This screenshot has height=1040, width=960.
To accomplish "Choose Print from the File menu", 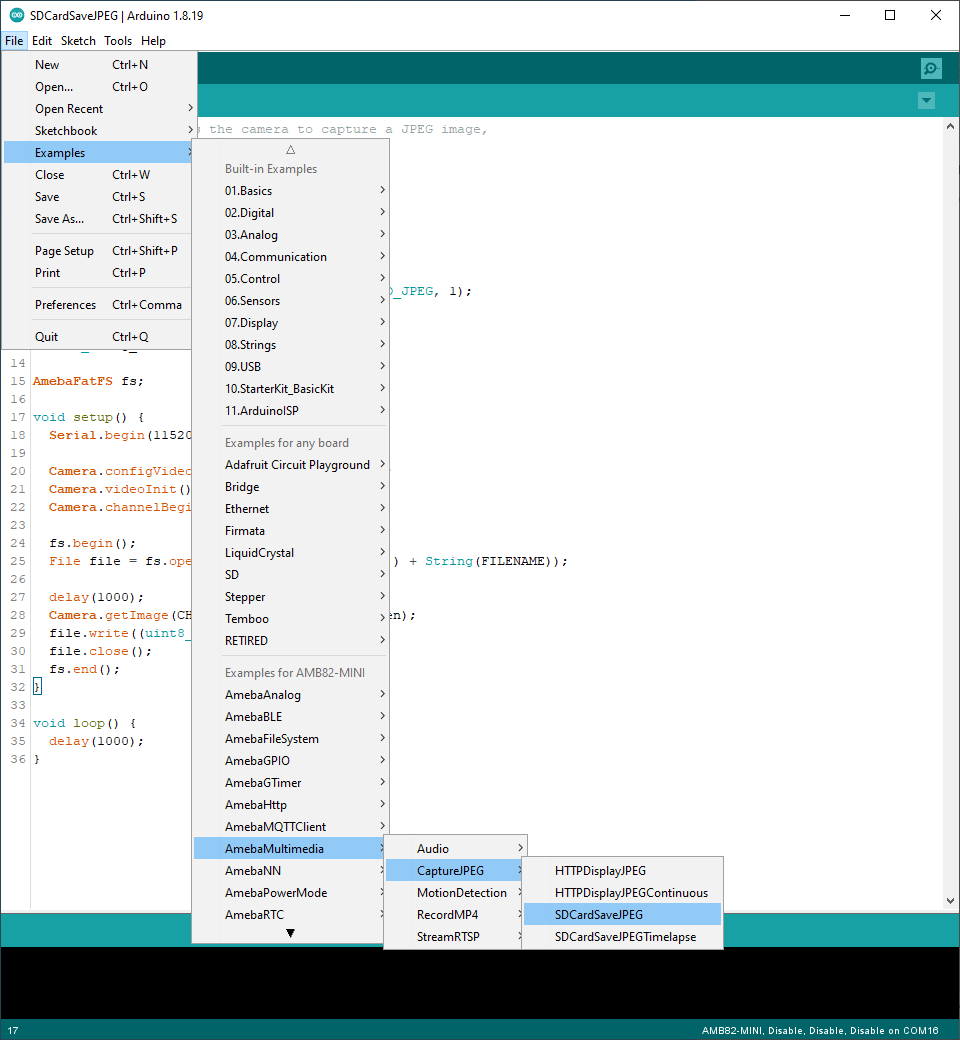I will (x=98, y=272).
